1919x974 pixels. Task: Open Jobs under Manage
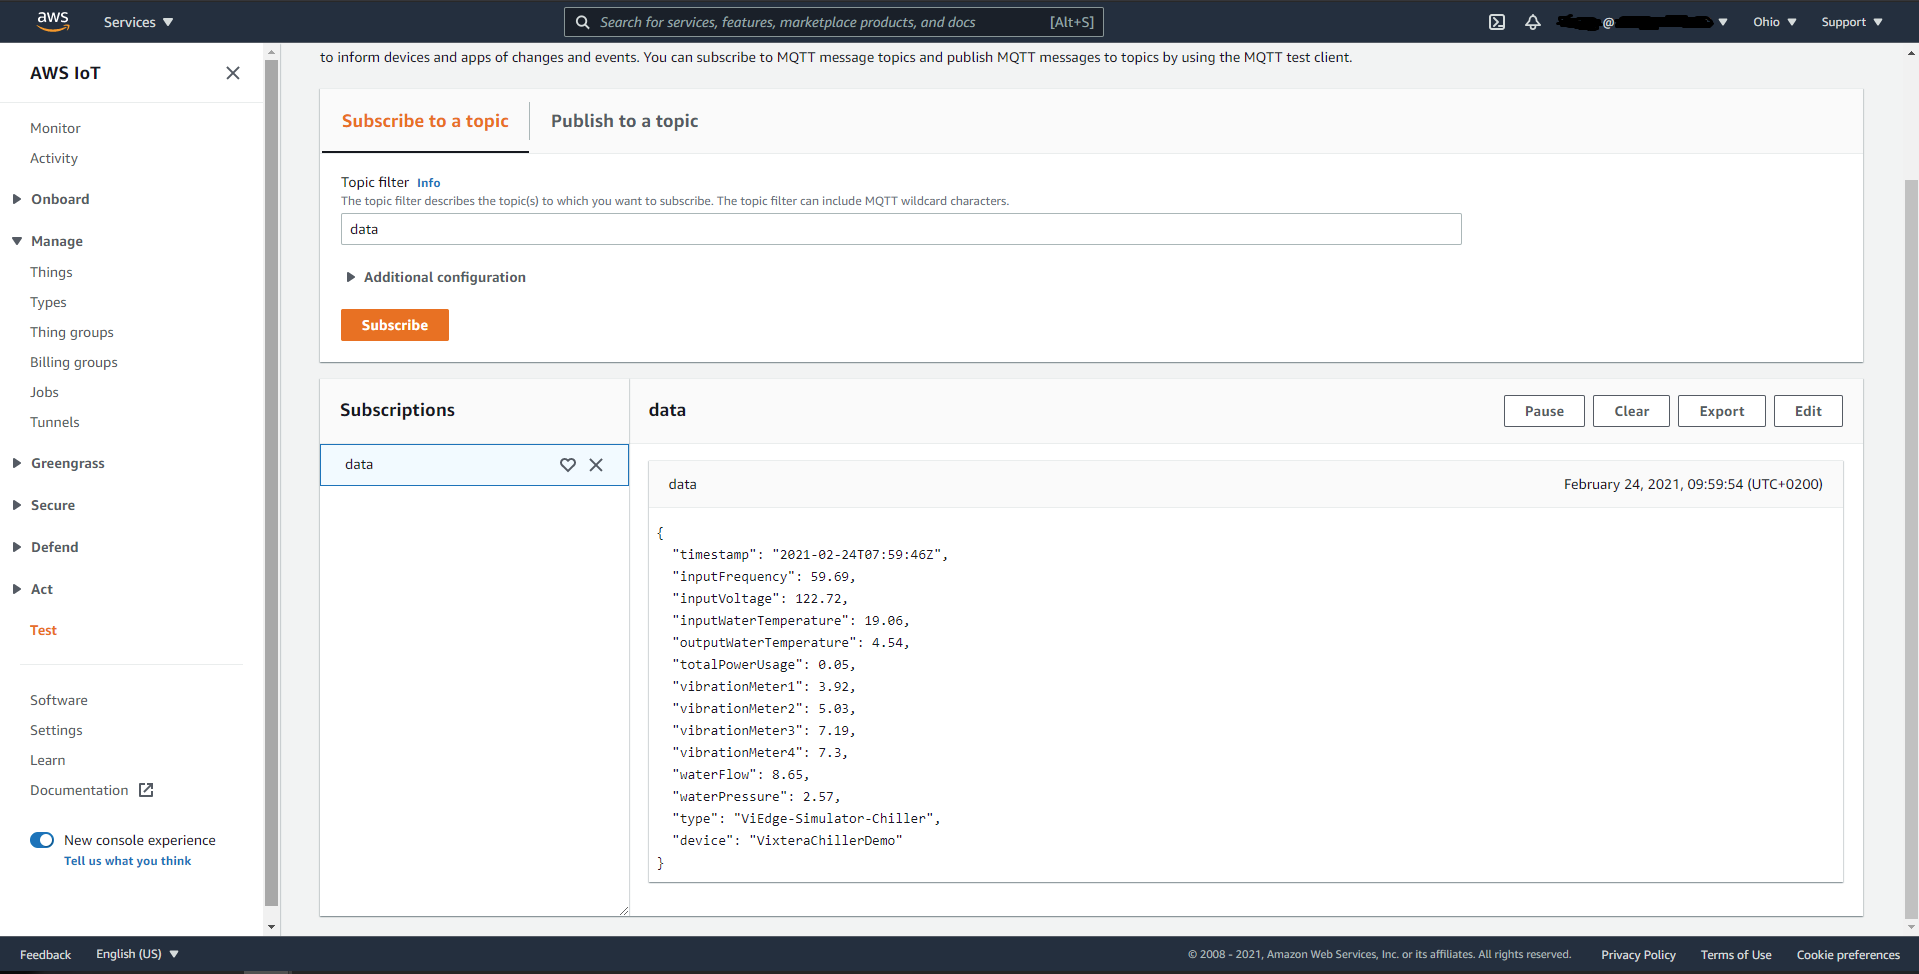coord(44,392)
